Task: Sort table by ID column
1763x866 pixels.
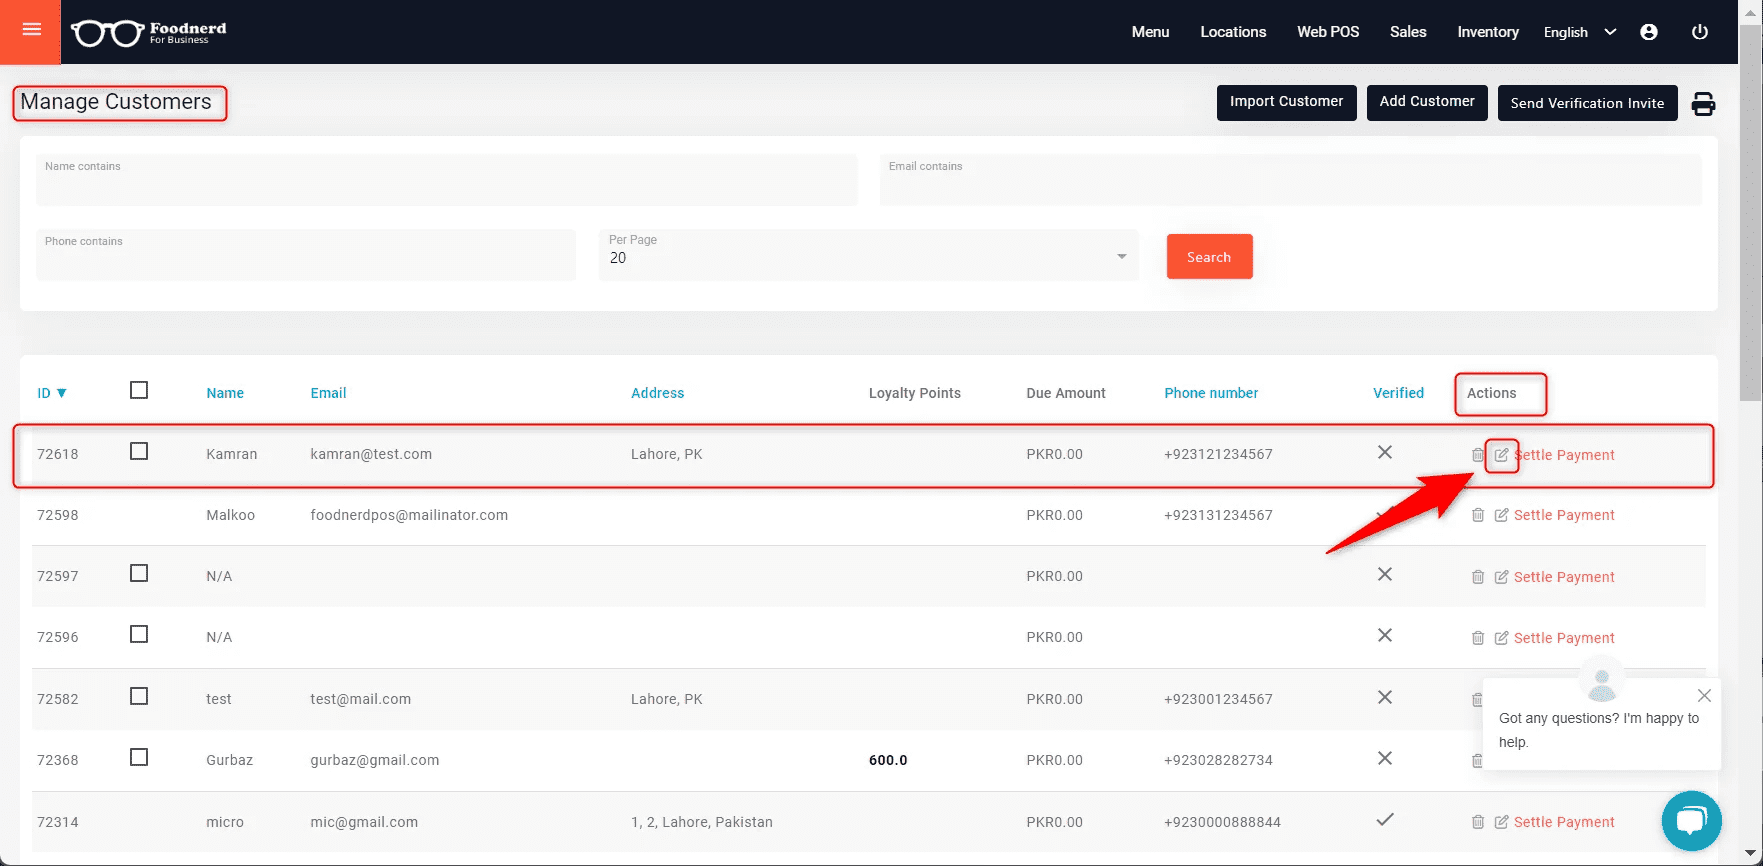Action: coord(51,393)
